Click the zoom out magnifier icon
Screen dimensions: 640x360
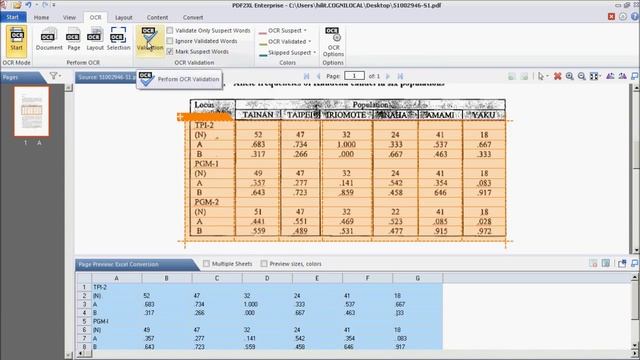tap(582, 76)
